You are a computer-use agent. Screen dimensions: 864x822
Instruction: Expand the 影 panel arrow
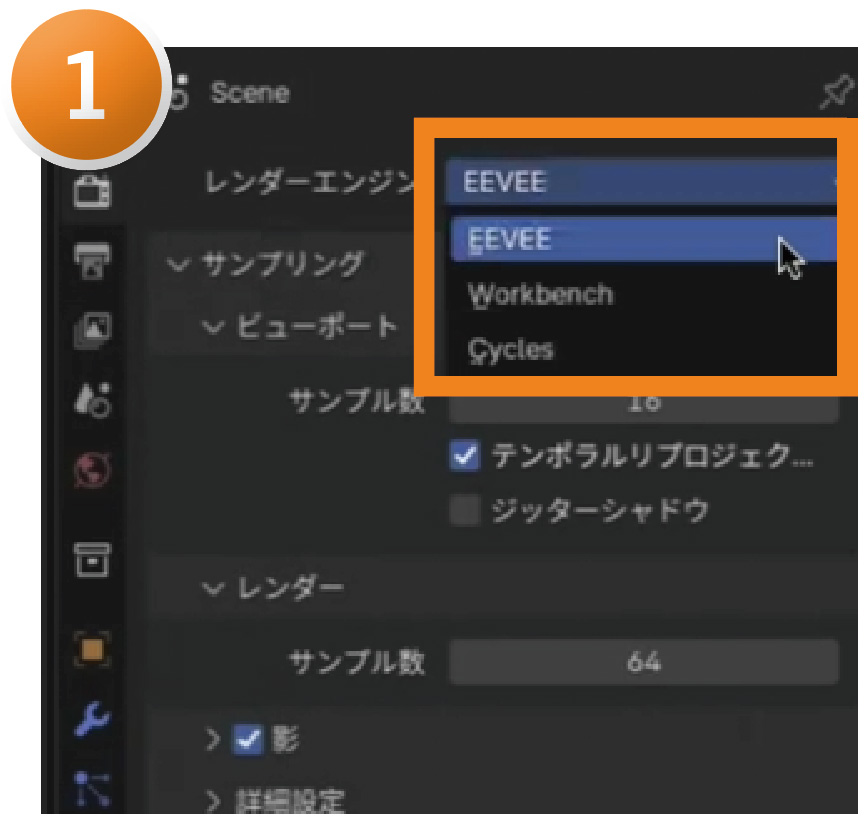(213, 739)
